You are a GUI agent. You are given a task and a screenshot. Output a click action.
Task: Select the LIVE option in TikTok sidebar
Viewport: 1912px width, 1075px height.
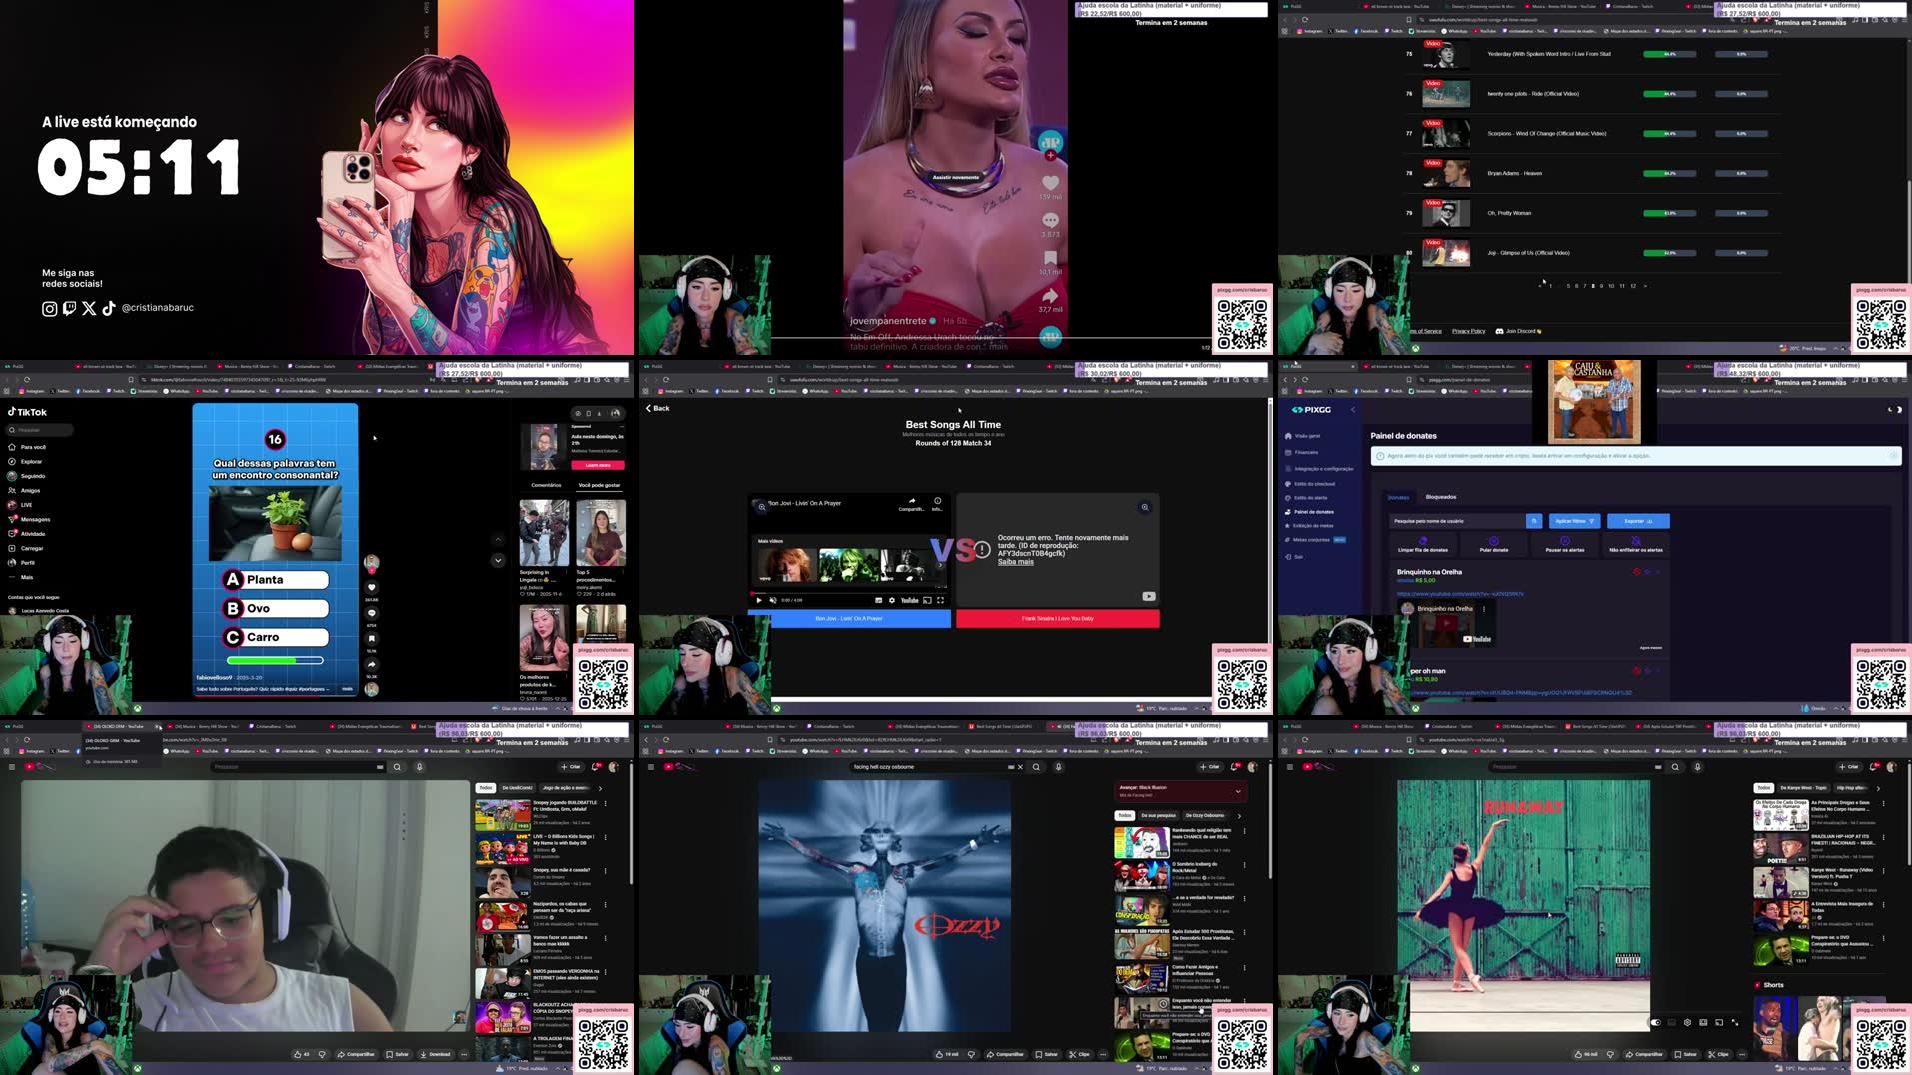[26, 505]
